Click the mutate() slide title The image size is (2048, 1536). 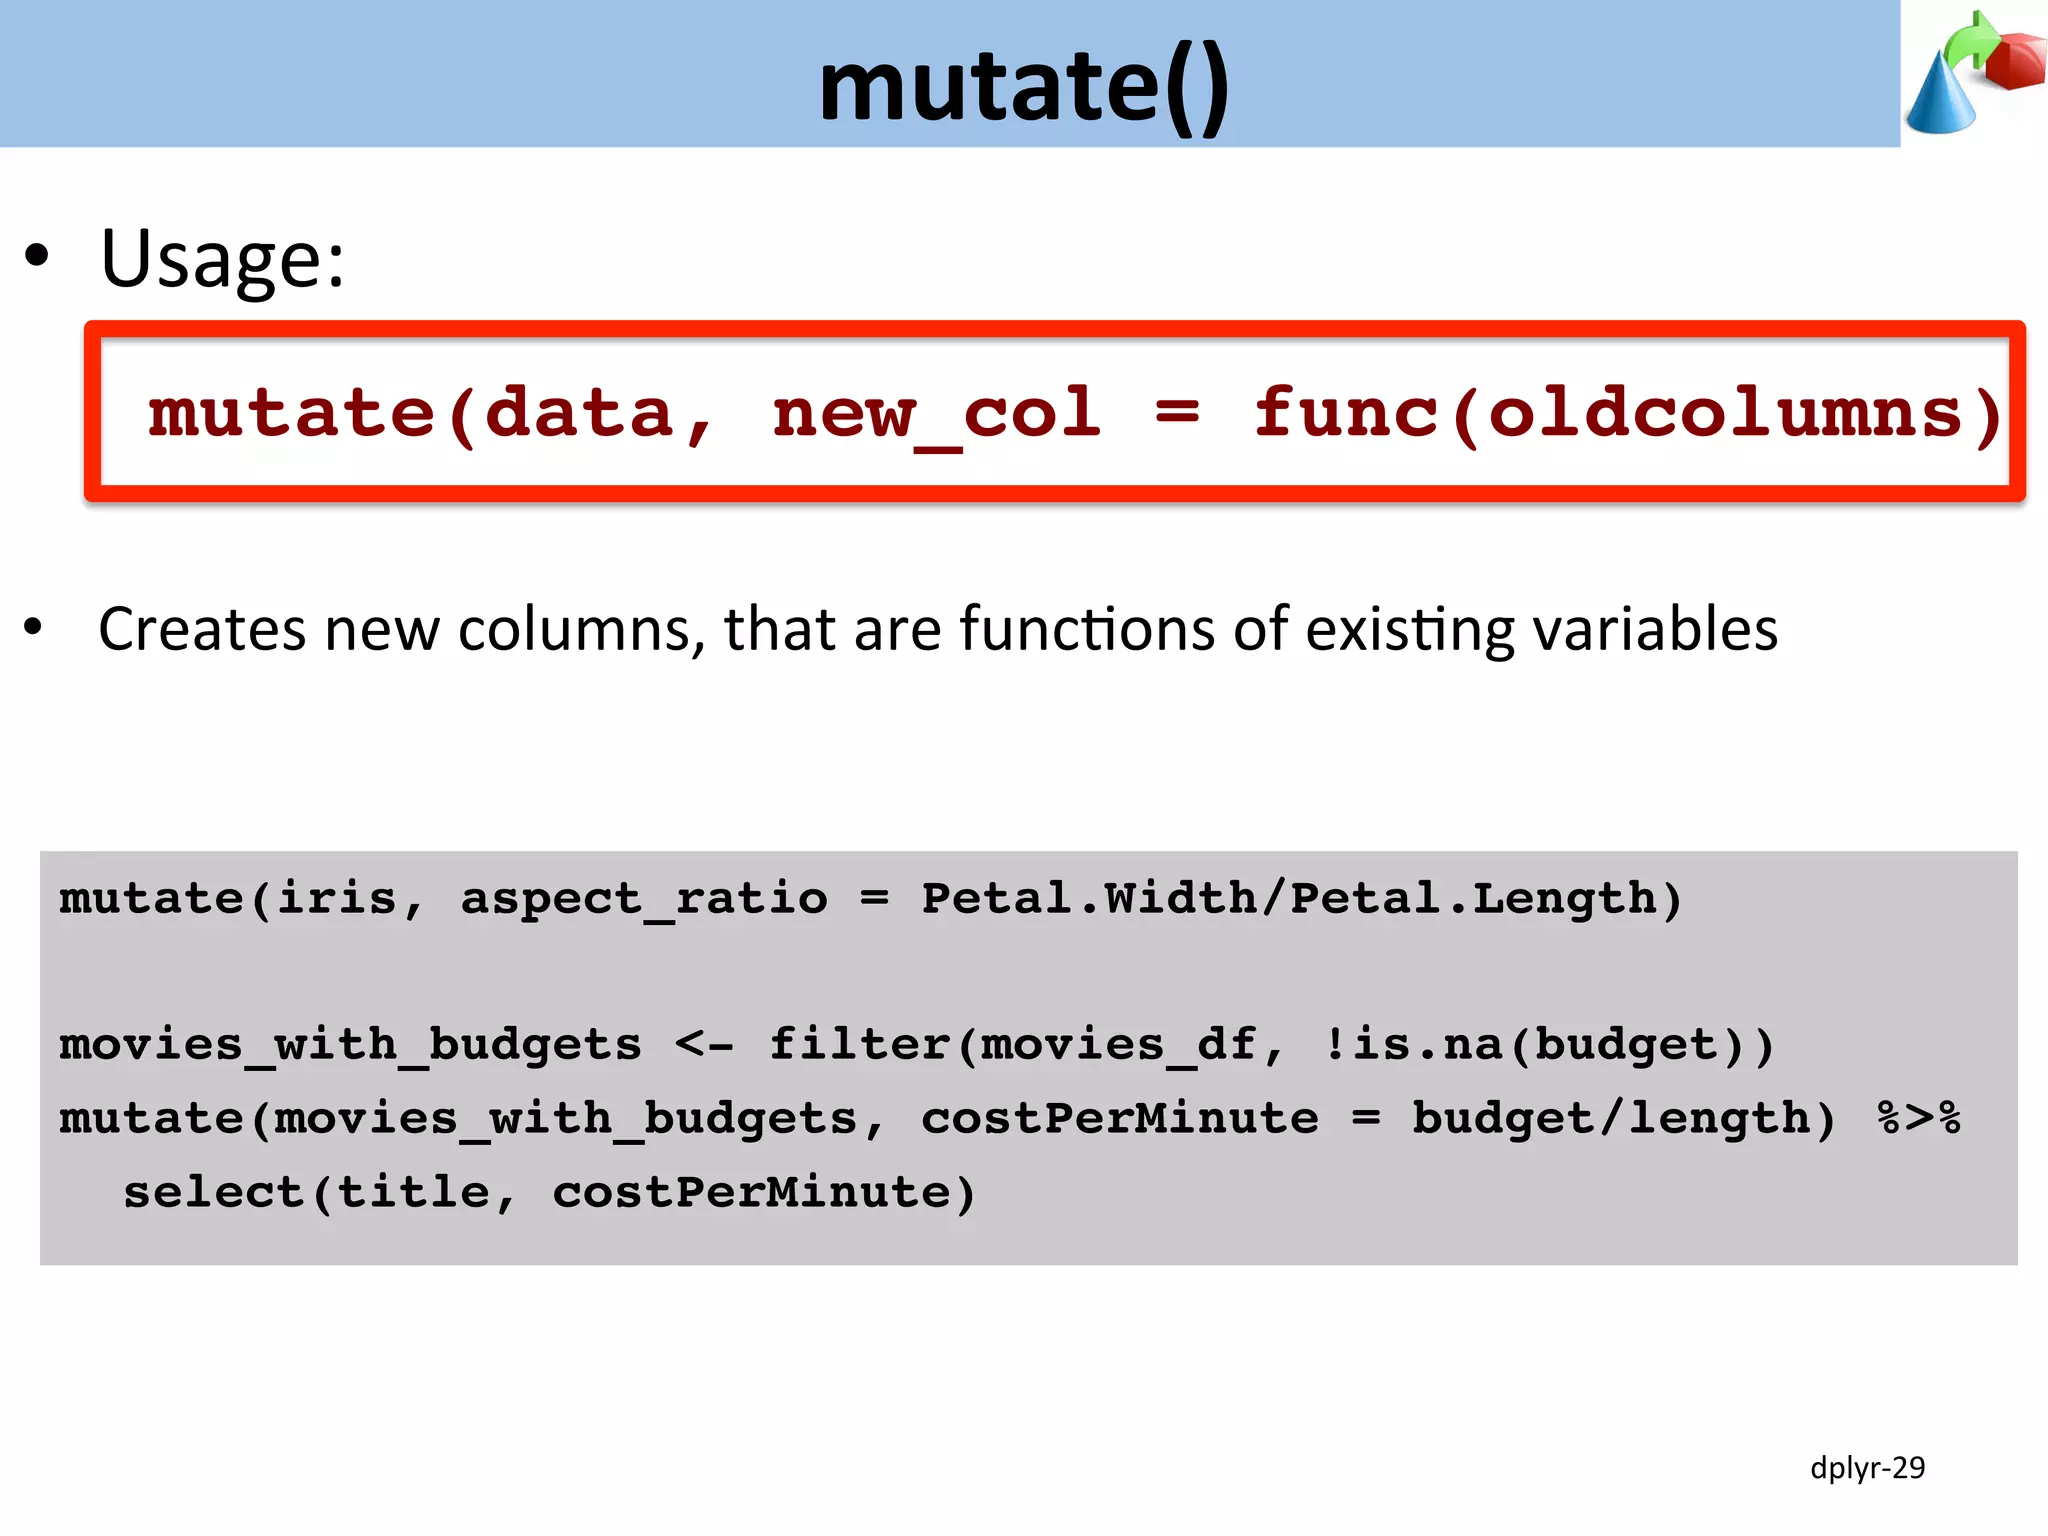1024,88
